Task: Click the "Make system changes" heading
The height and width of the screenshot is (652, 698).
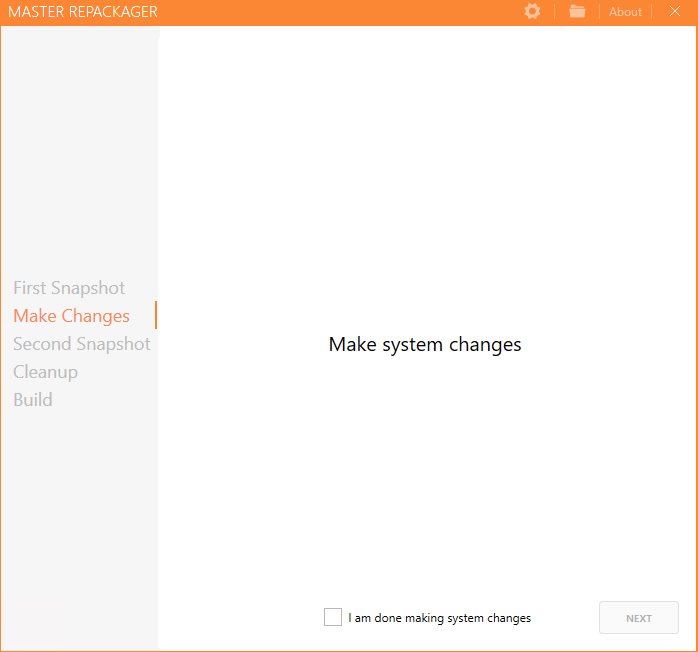Action: click(x=425, y=345)
